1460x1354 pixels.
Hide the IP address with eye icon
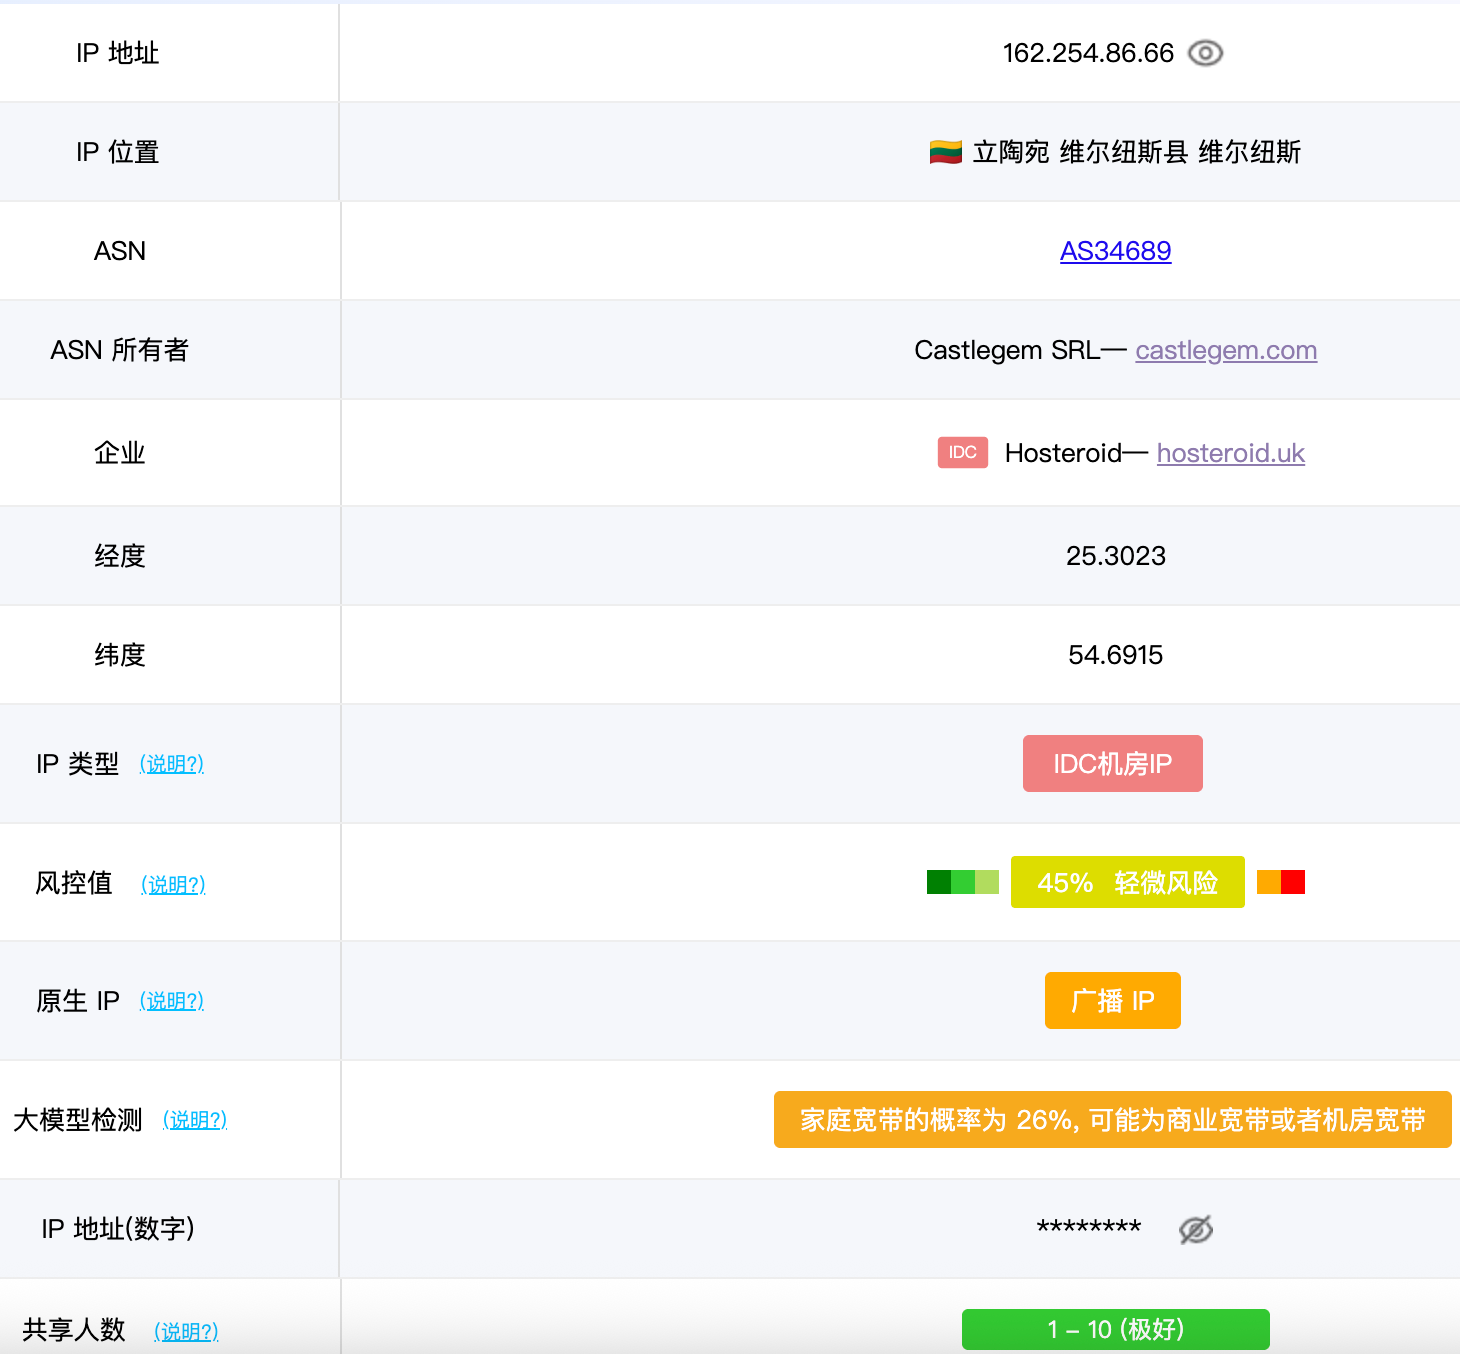1205,53
